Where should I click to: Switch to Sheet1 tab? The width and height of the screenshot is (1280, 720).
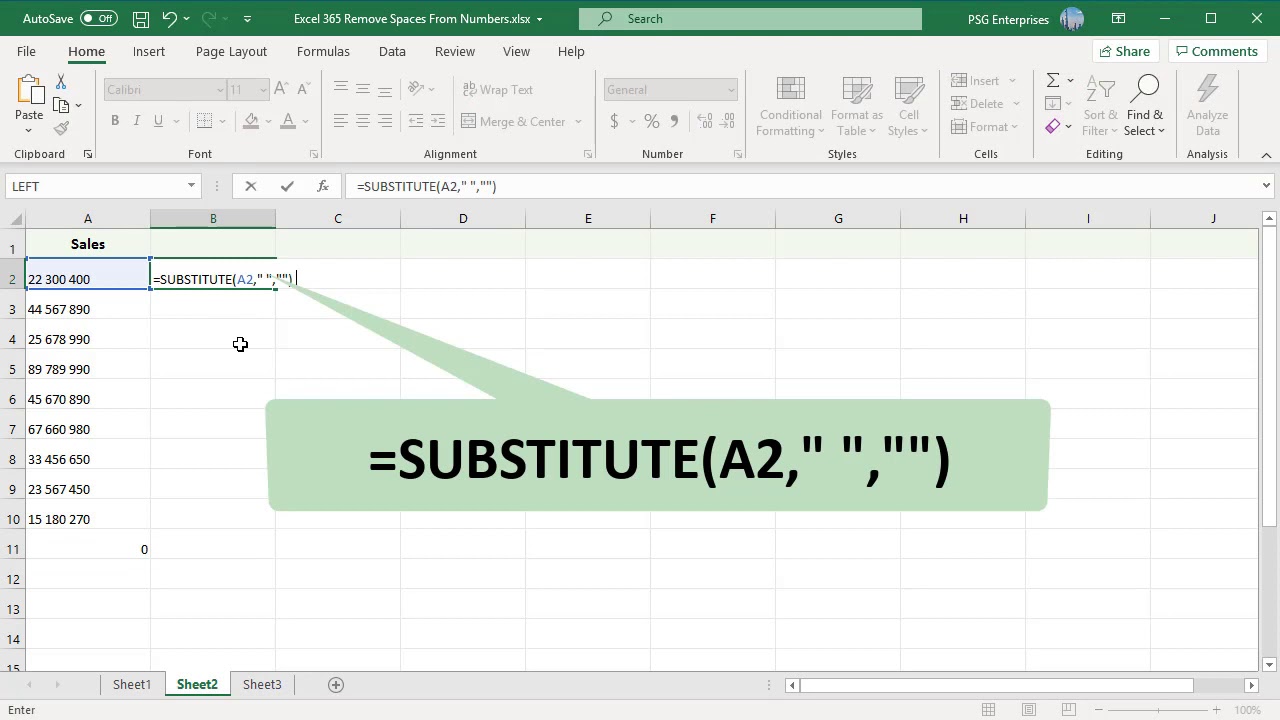[x=132, y=685]
